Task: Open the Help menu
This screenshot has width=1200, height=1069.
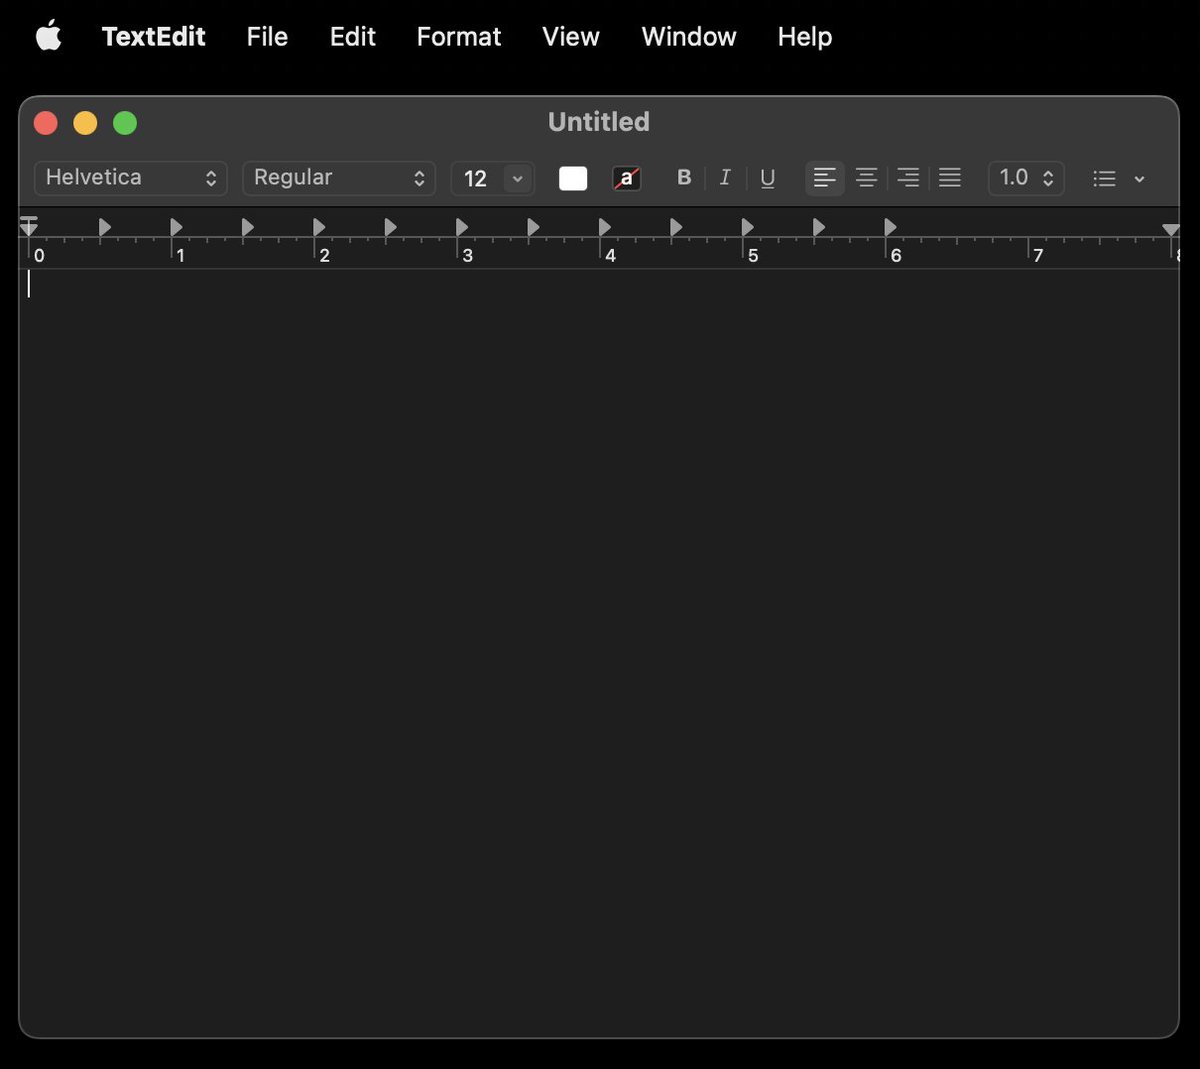Action: point(805,37)
